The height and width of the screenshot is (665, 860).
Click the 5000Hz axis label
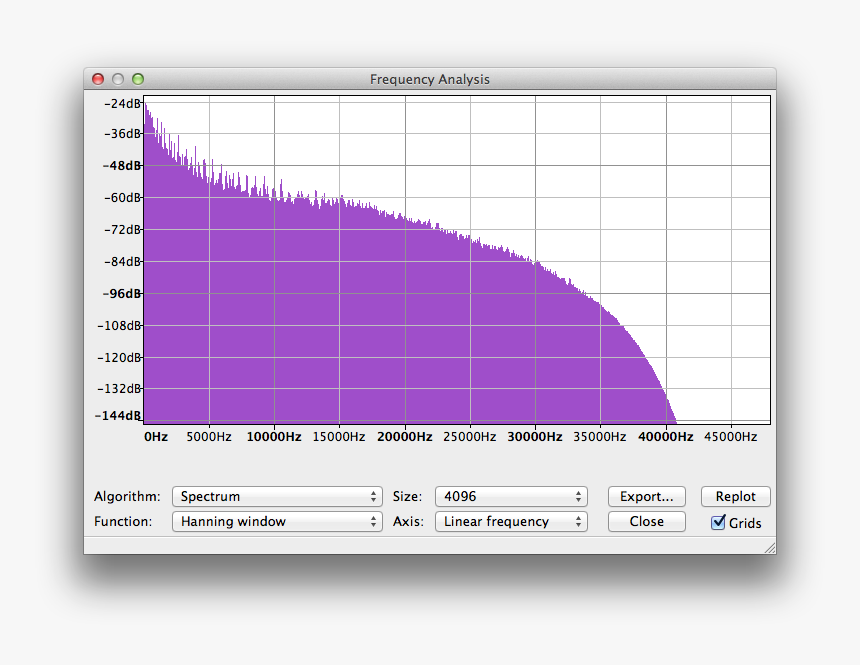click(x=209, y=437)
